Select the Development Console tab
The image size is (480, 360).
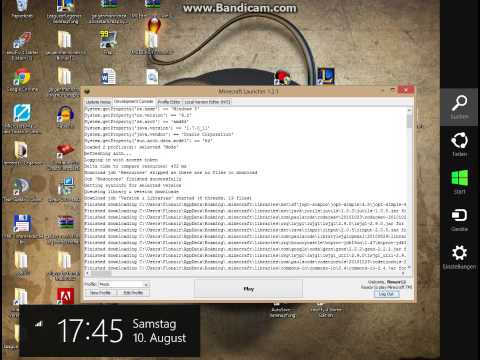tap(133, 101)
